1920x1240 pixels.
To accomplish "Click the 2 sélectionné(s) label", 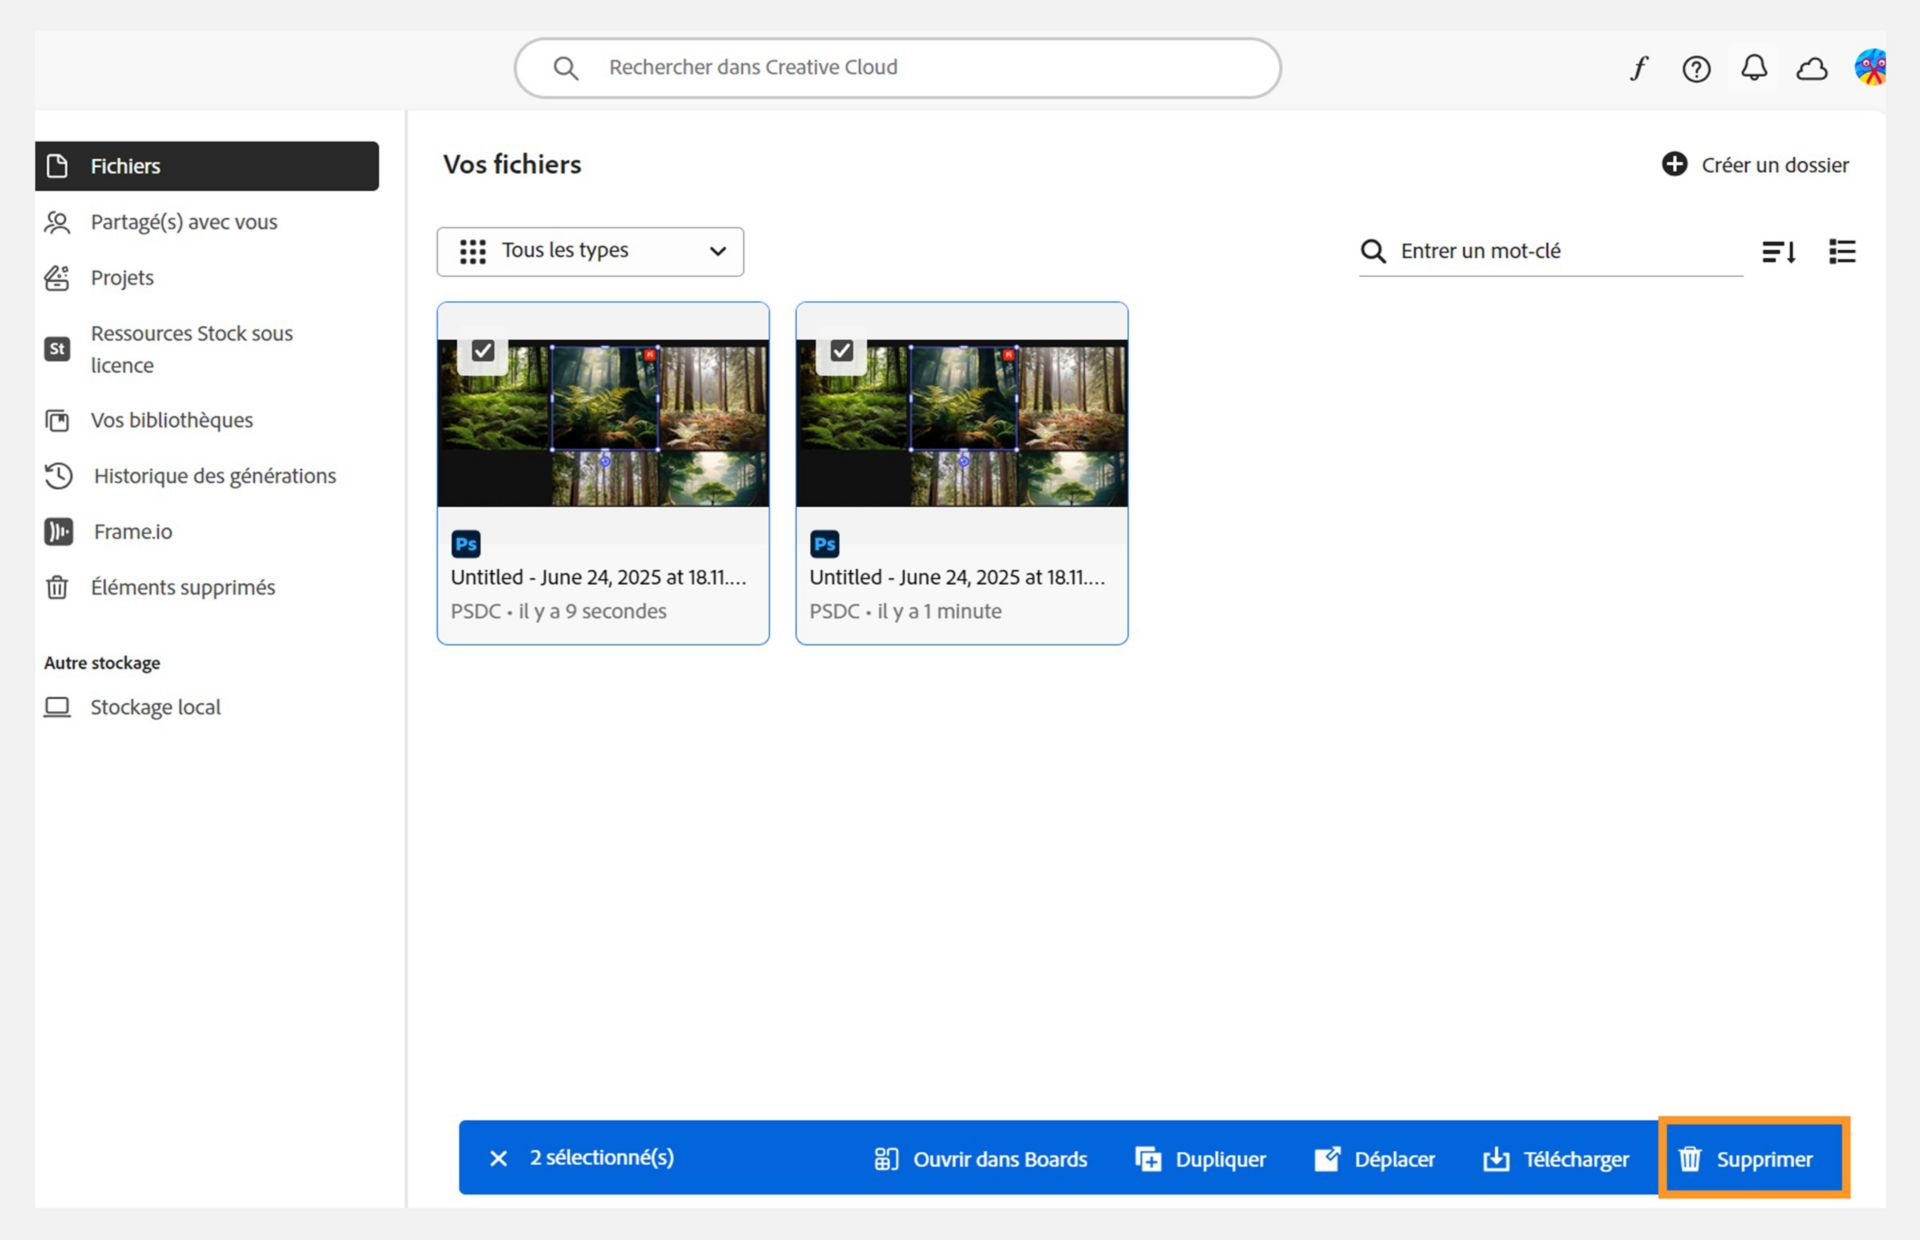I will point(602,1158).
